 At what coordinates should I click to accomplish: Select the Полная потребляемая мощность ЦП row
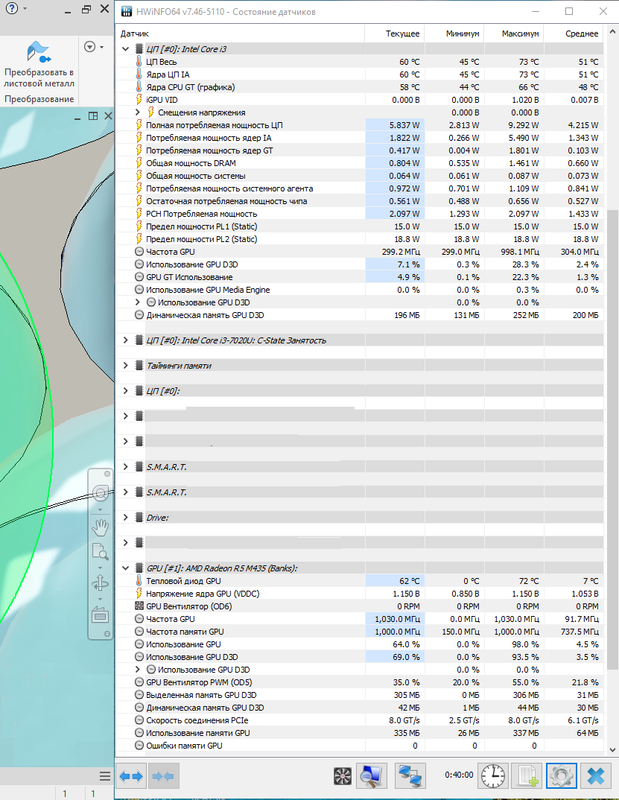tap(360, 125)
